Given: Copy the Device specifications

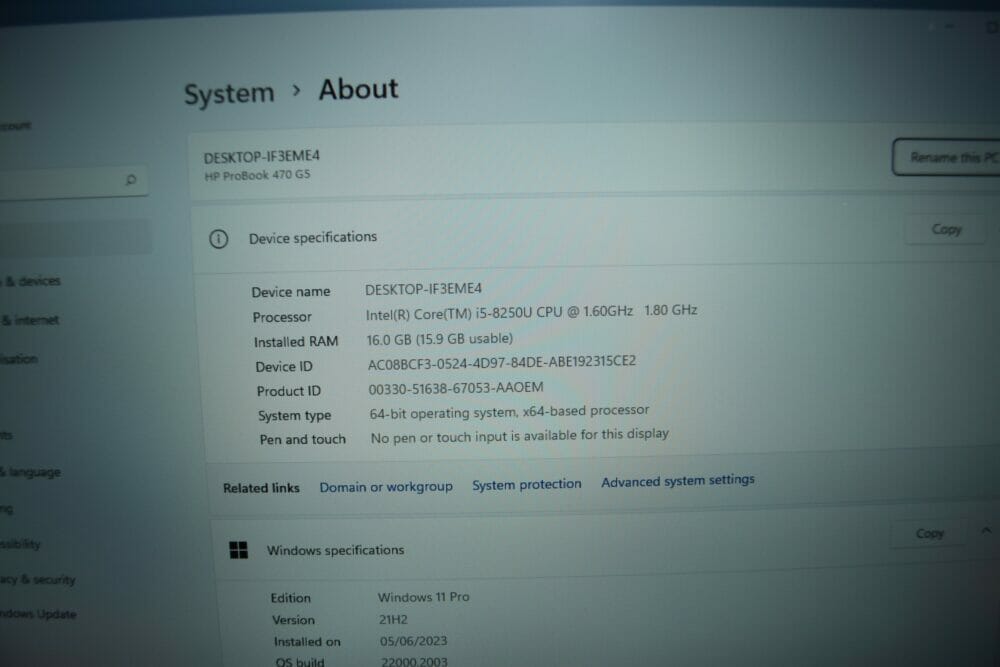Looking at the screenshot, I should pyautogui.click(x=946, y=230).
